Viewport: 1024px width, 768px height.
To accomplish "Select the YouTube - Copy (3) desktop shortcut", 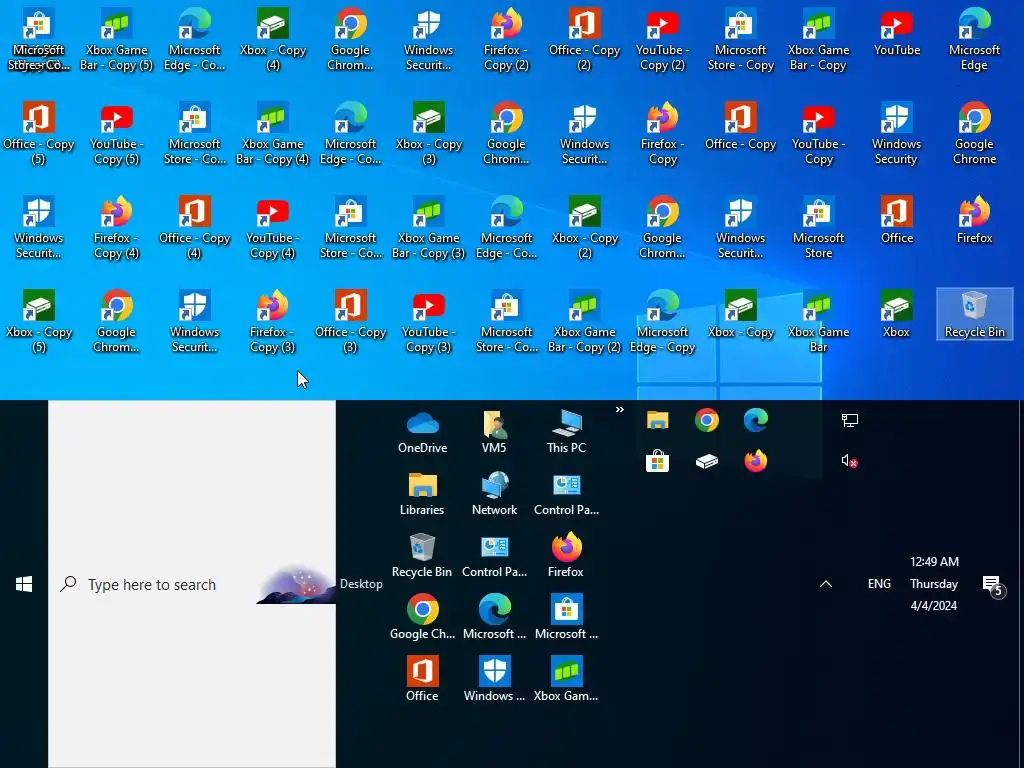I will [x=428, y=323].
